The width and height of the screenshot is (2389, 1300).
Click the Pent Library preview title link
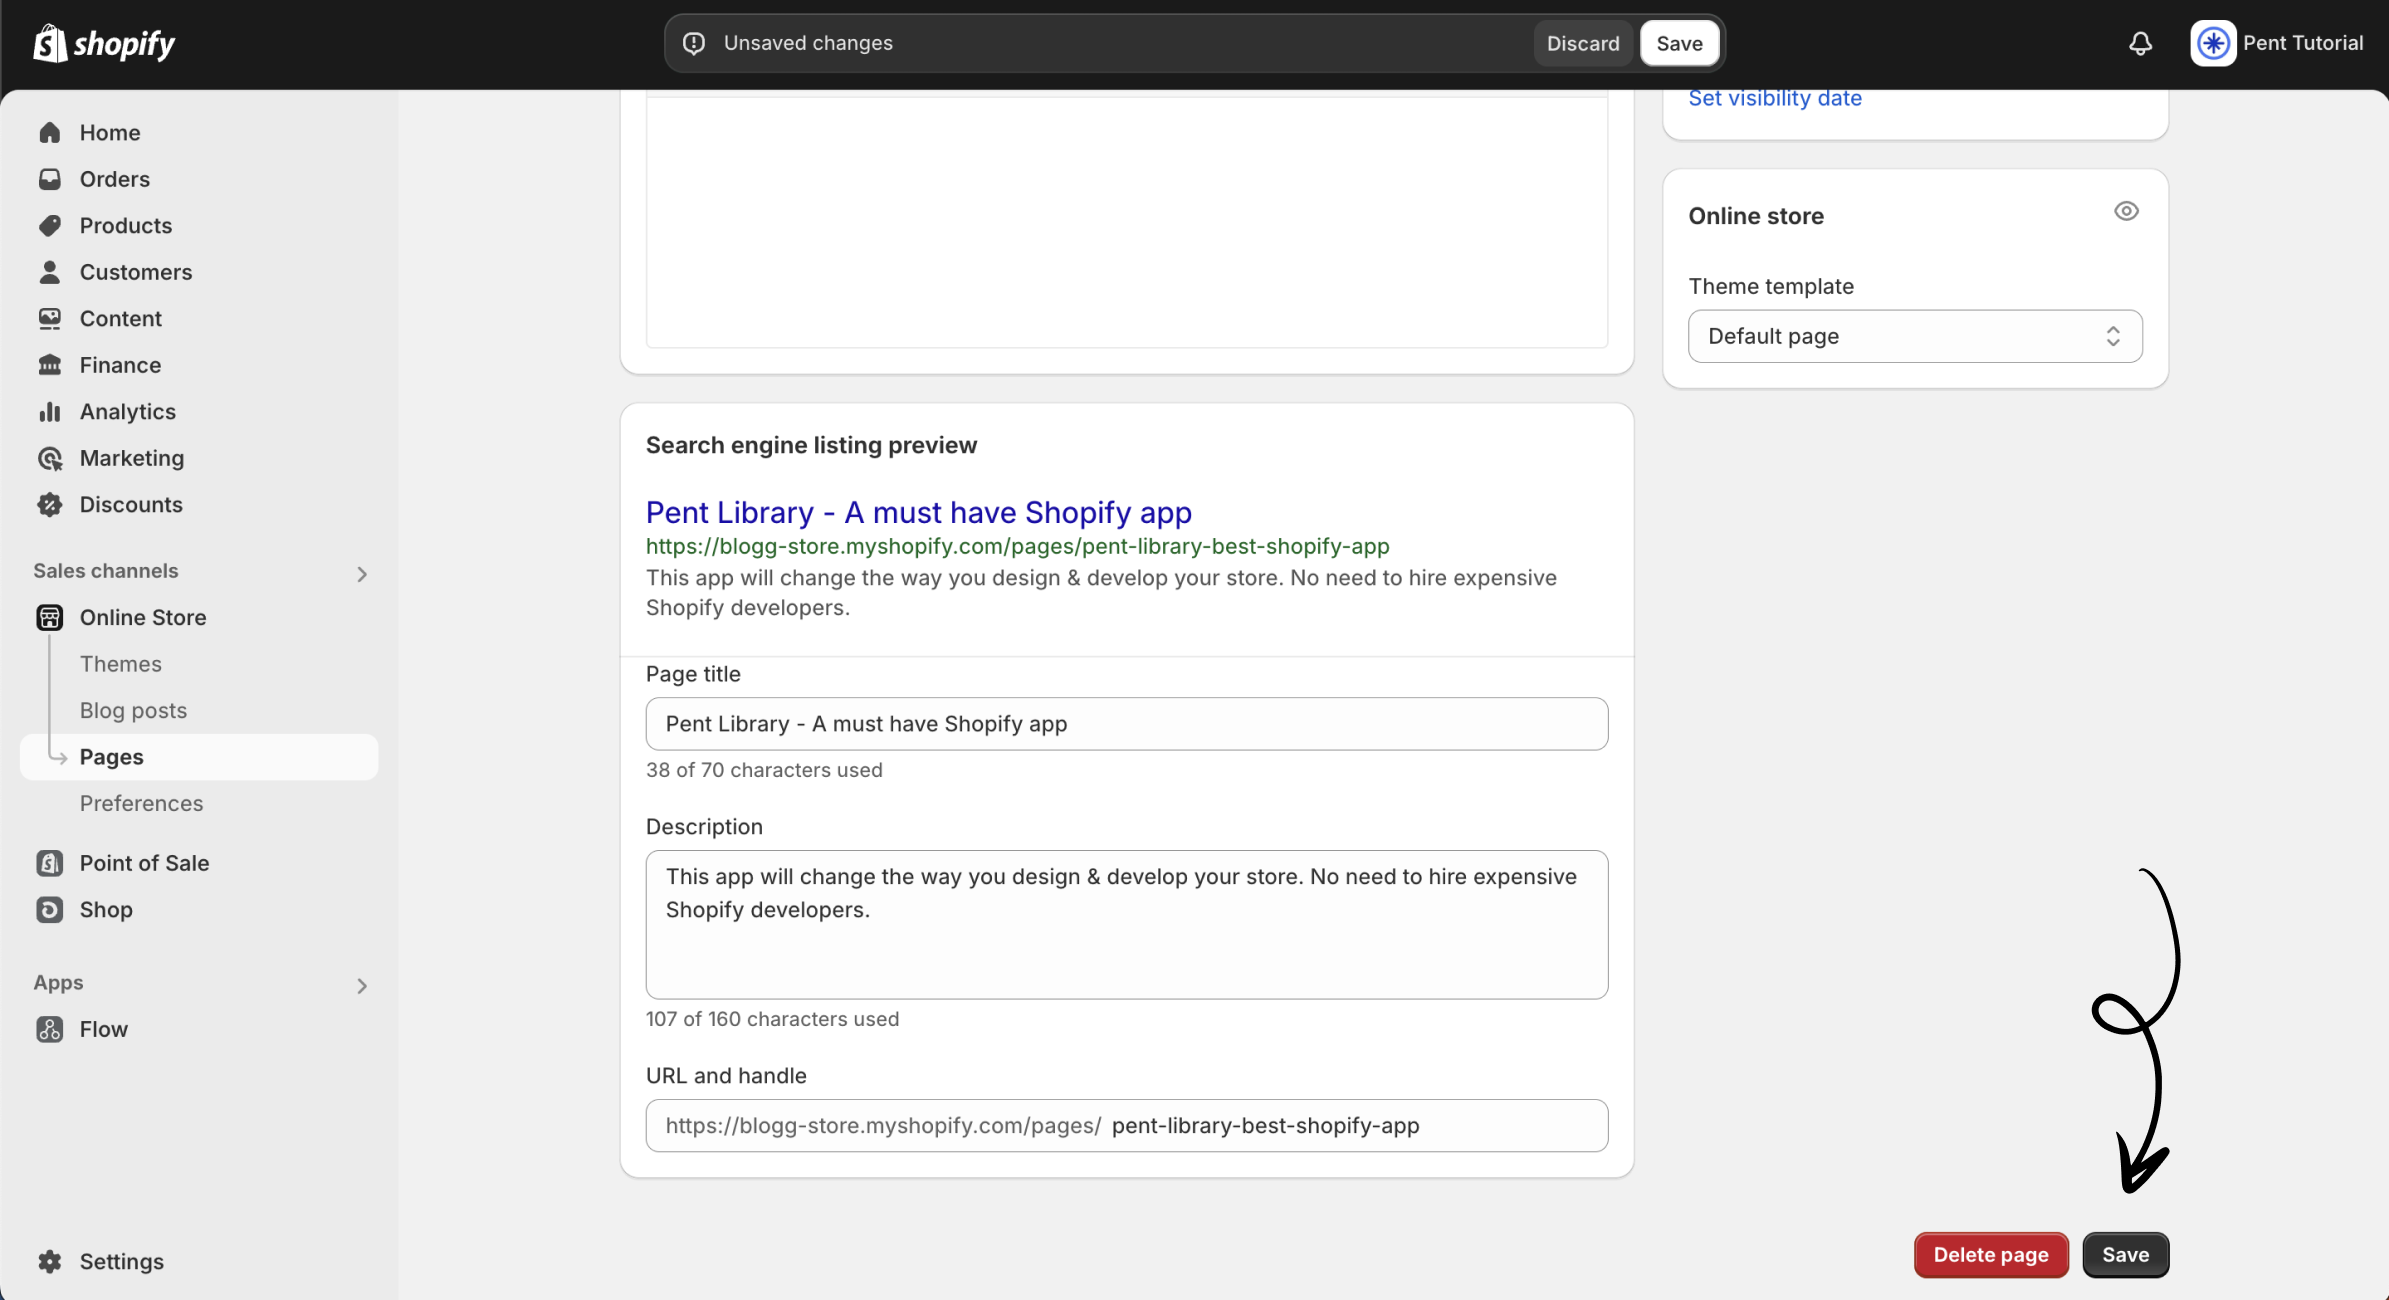(919, 512)
